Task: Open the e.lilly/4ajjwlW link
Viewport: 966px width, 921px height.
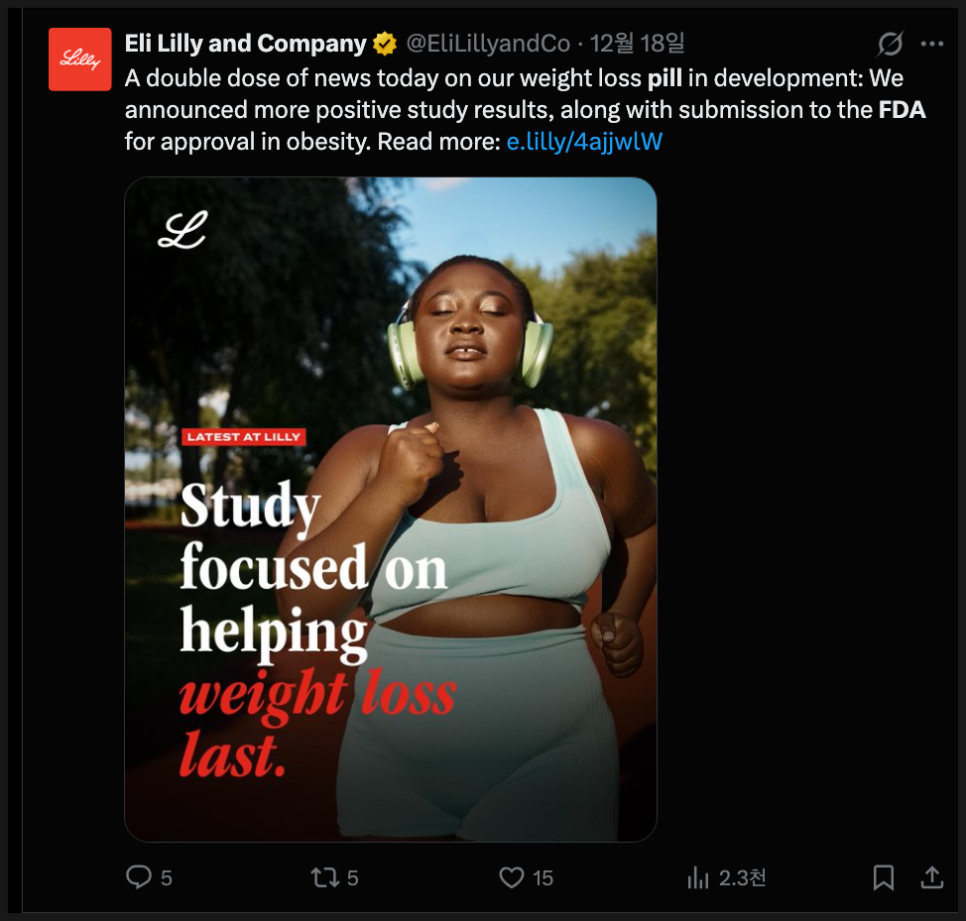Action: pyautogui.click(x=584, y=141)
